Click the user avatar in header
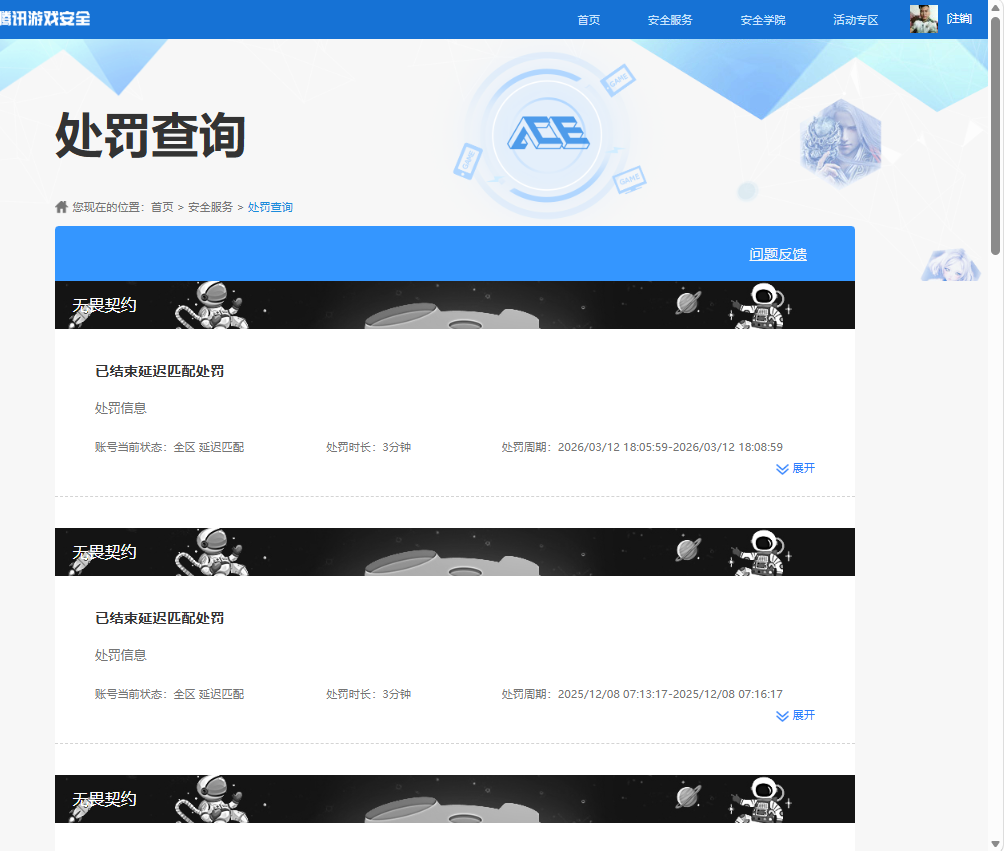 click(923, 19)
